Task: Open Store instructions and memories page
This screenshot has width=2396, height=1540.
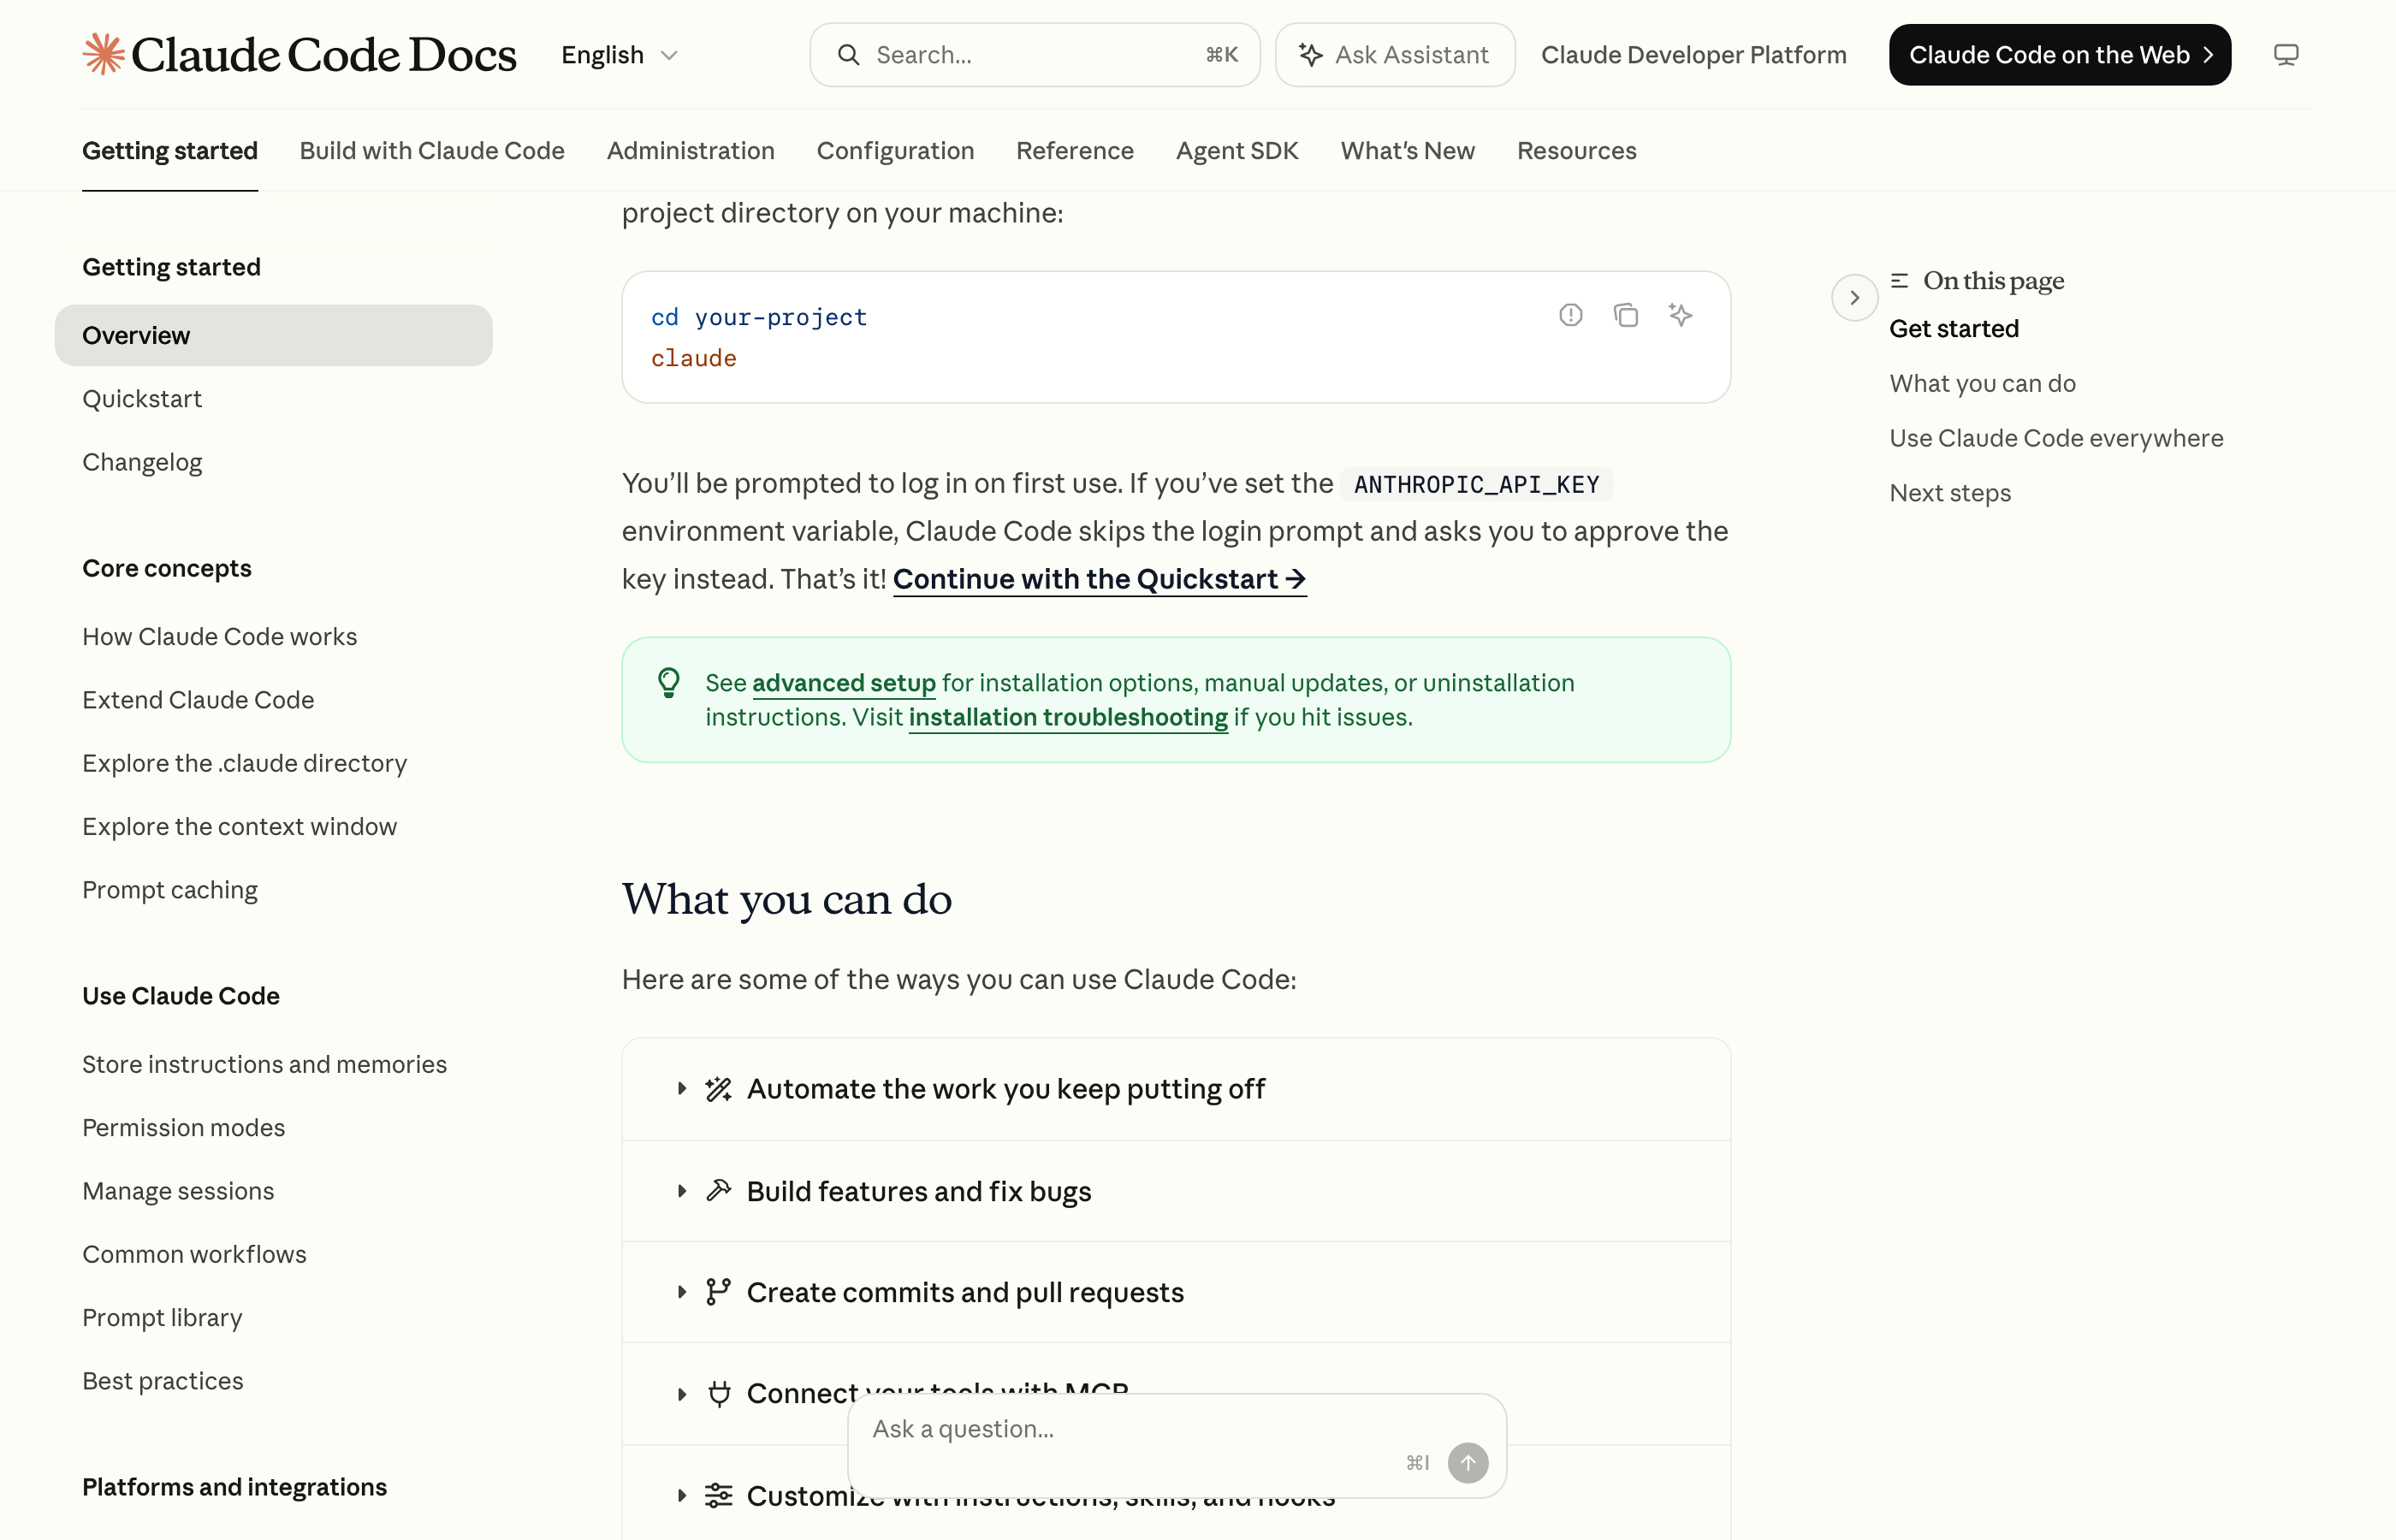Action: click(x=264, y=1064)
